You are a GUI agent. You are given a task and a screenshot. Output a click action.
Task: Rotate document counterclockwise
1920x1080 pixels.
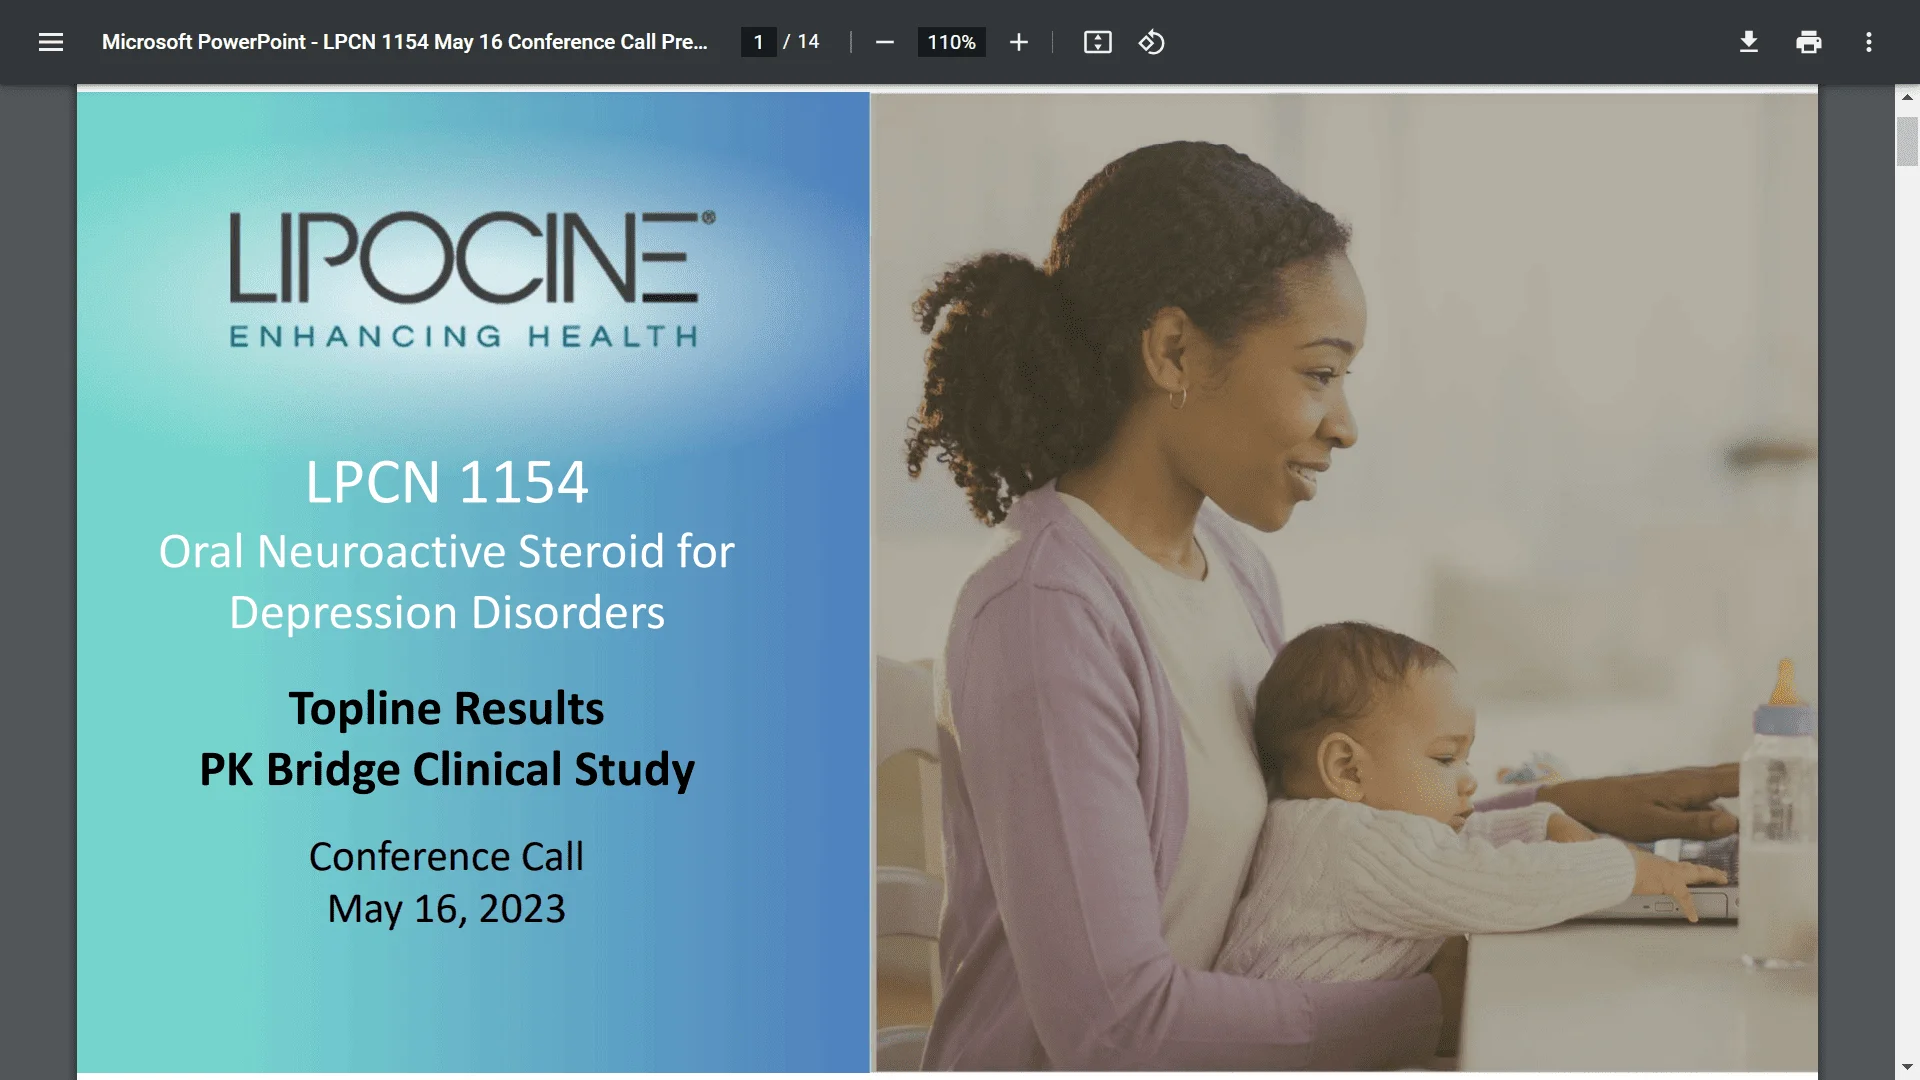[x=1151, y=42]
